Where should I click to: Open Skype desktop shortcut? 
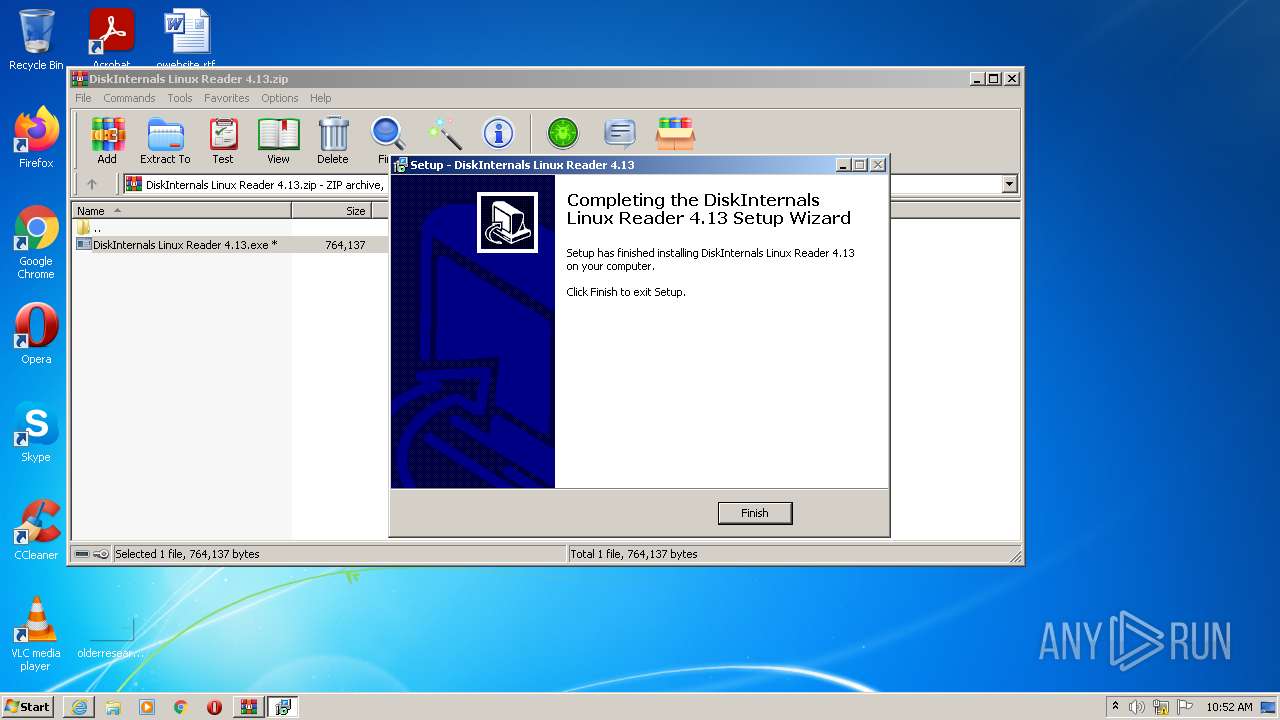pos(36,432)
